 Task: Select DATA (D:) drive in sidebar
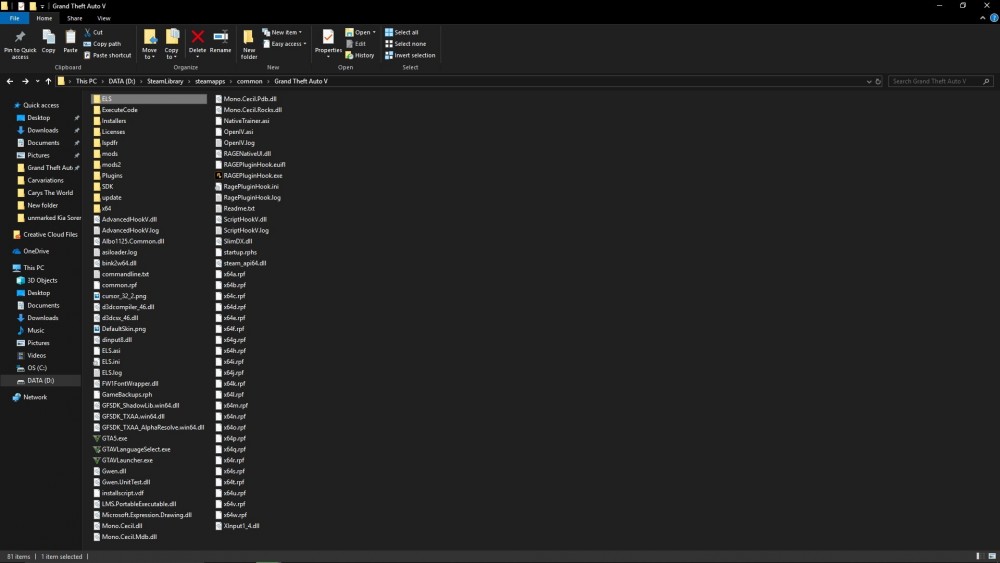[x=40, y=381]
